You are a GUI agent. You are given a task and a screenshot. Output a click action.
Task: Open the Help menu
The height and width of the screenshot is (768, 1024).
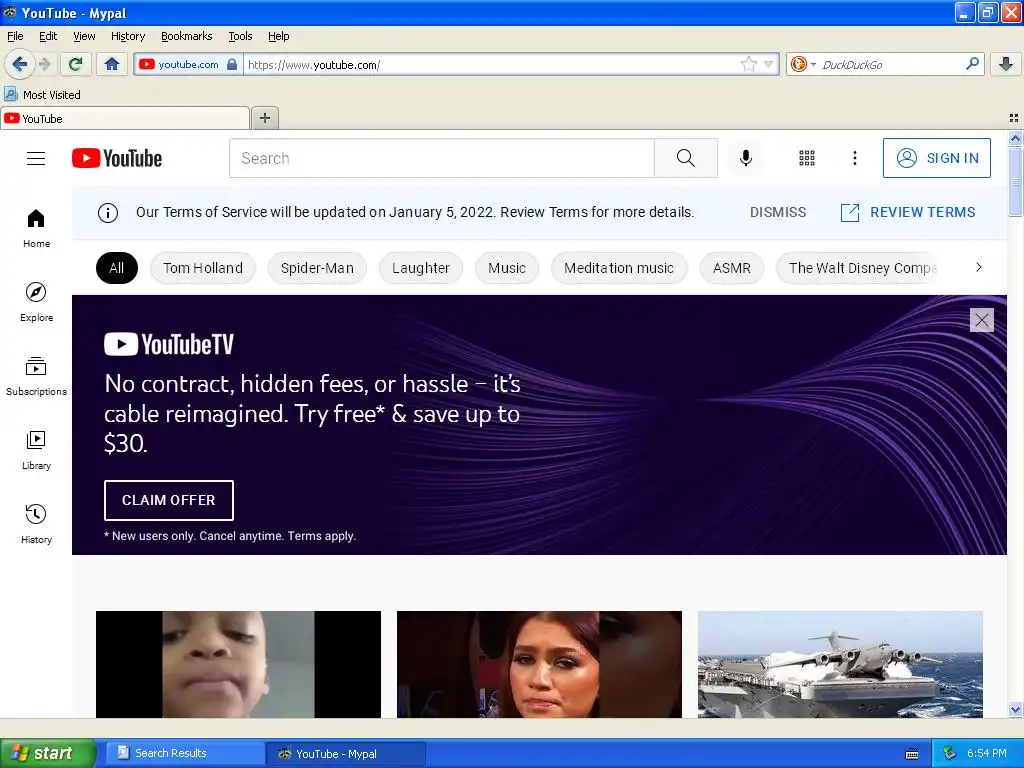[278, 36]
